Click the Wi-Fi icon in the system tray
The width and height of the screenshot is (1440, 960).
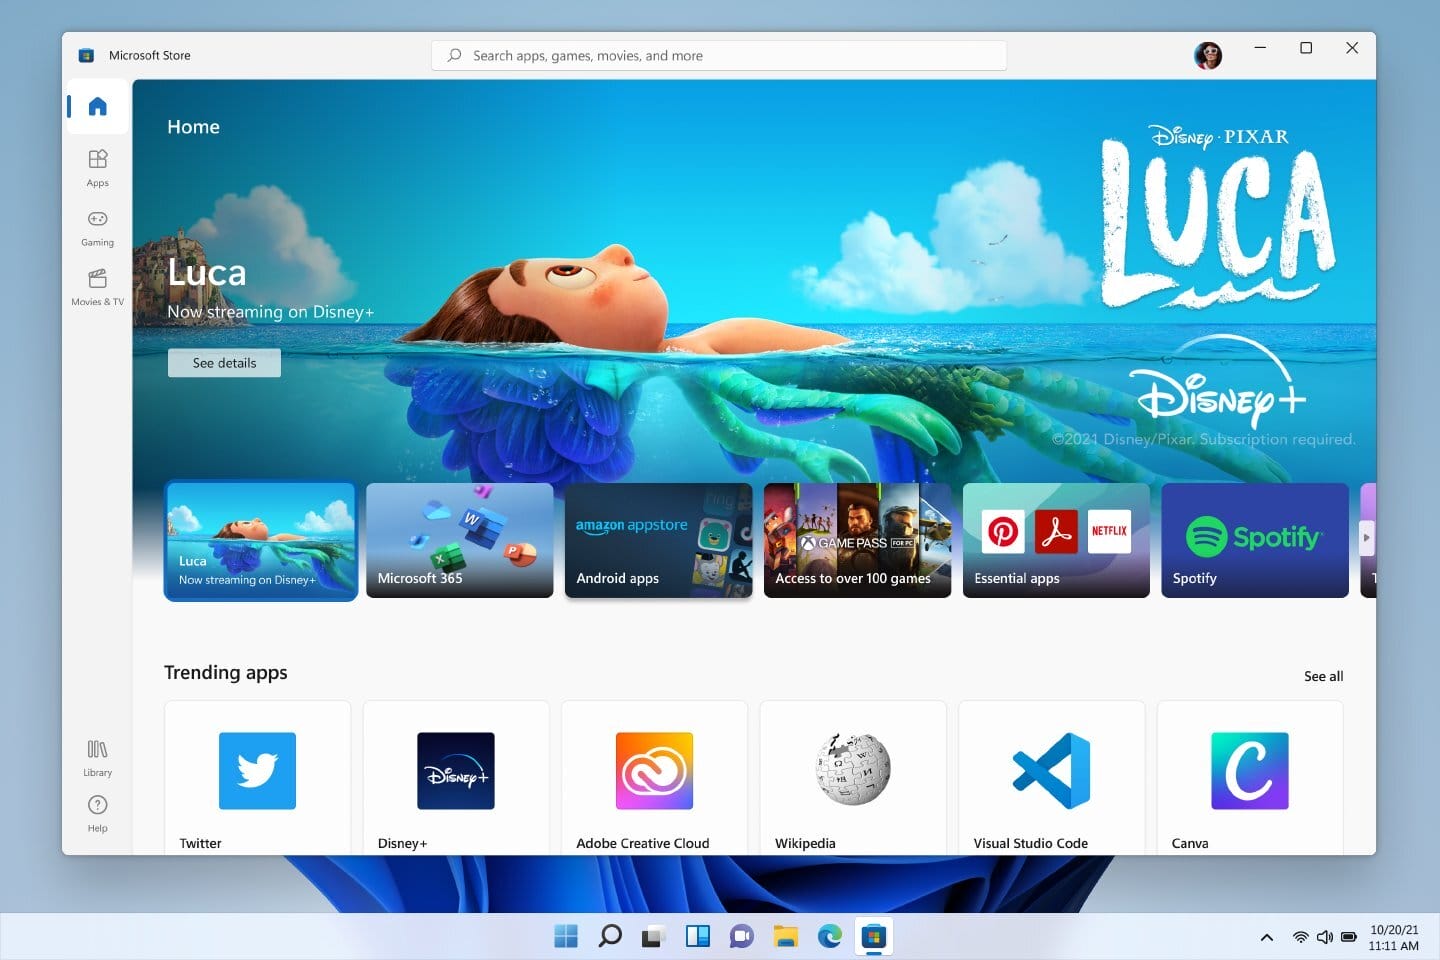point(1300,937)
